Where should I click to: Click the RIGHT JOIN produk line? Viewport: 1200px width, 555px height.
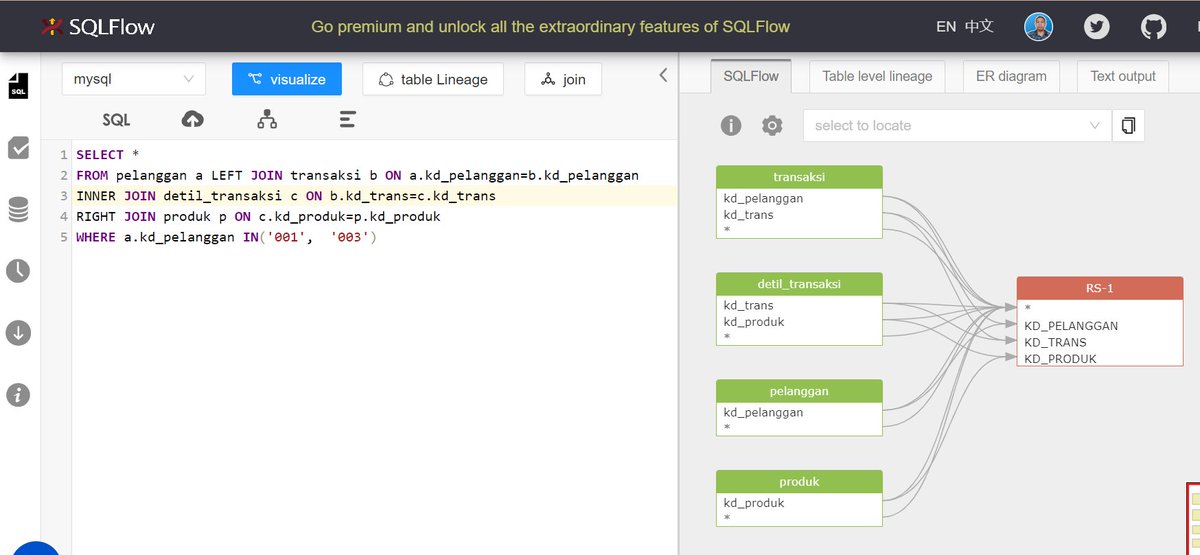(x=258, y=217)
